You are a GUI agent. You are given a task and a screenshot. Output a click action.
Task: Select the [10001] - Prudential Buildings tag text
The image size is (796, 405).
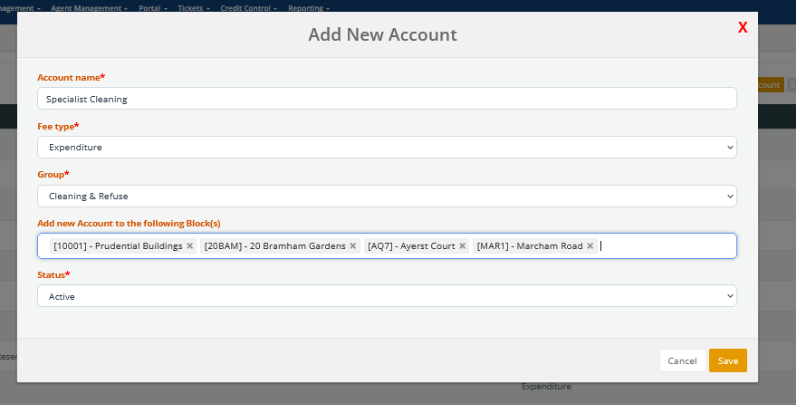118,246
